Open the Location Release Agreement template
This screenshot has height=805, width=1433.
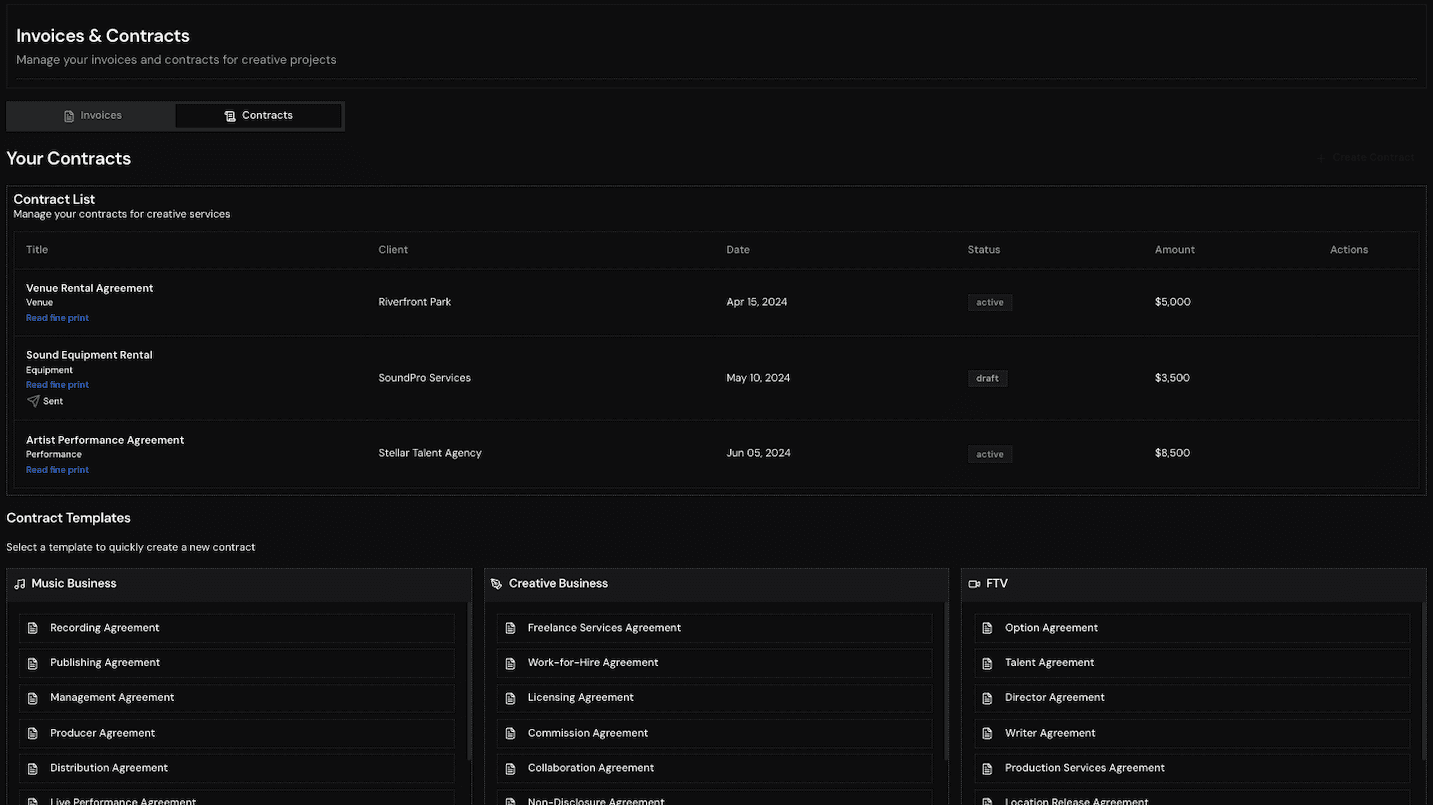tap(1192, 798)
